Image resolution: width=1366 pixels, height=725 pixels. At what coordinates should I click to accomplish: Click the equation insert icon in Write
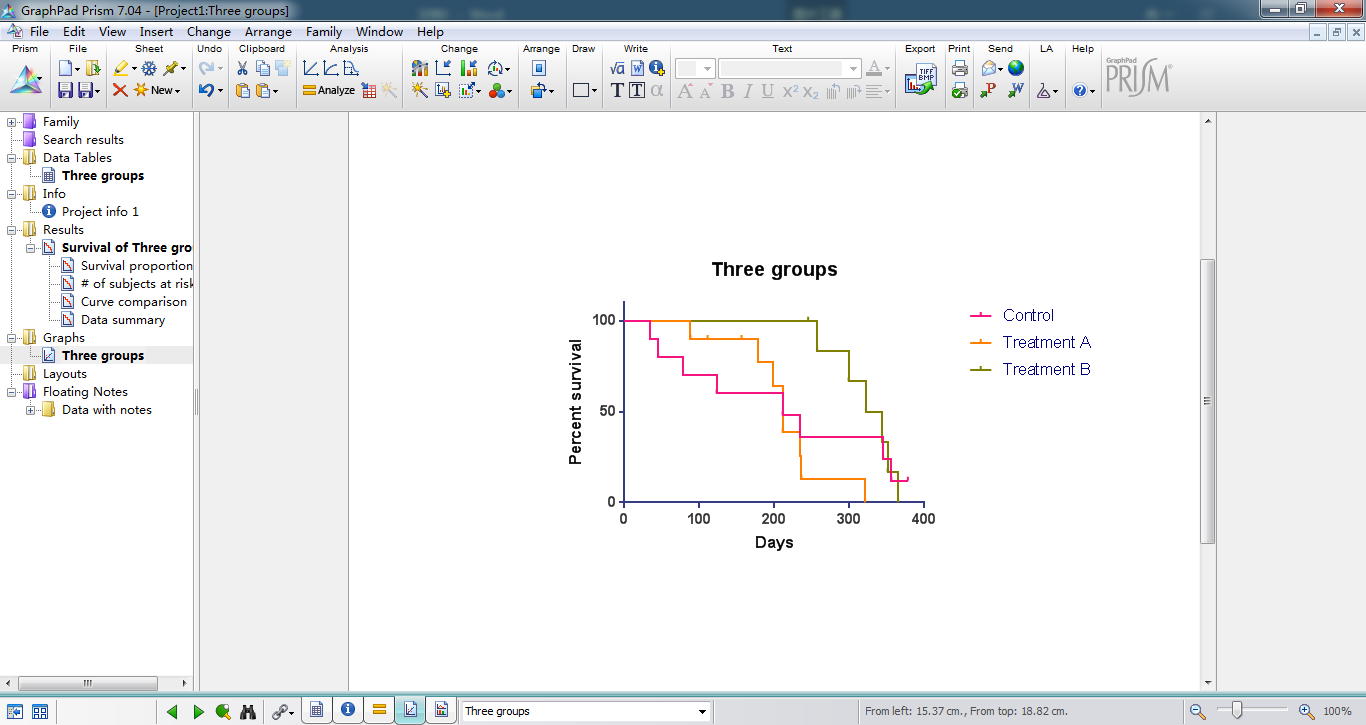coord(617,68)
